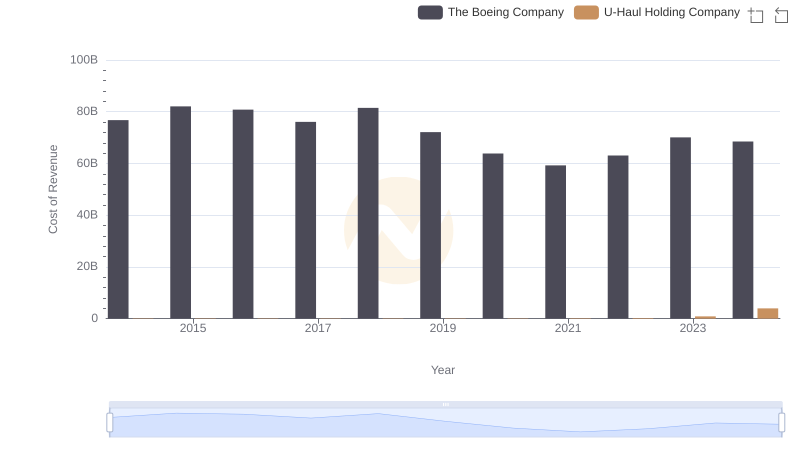Click the Boeing bar for 2020
Viewport: 800px width, 461px height.
(493, 236)
